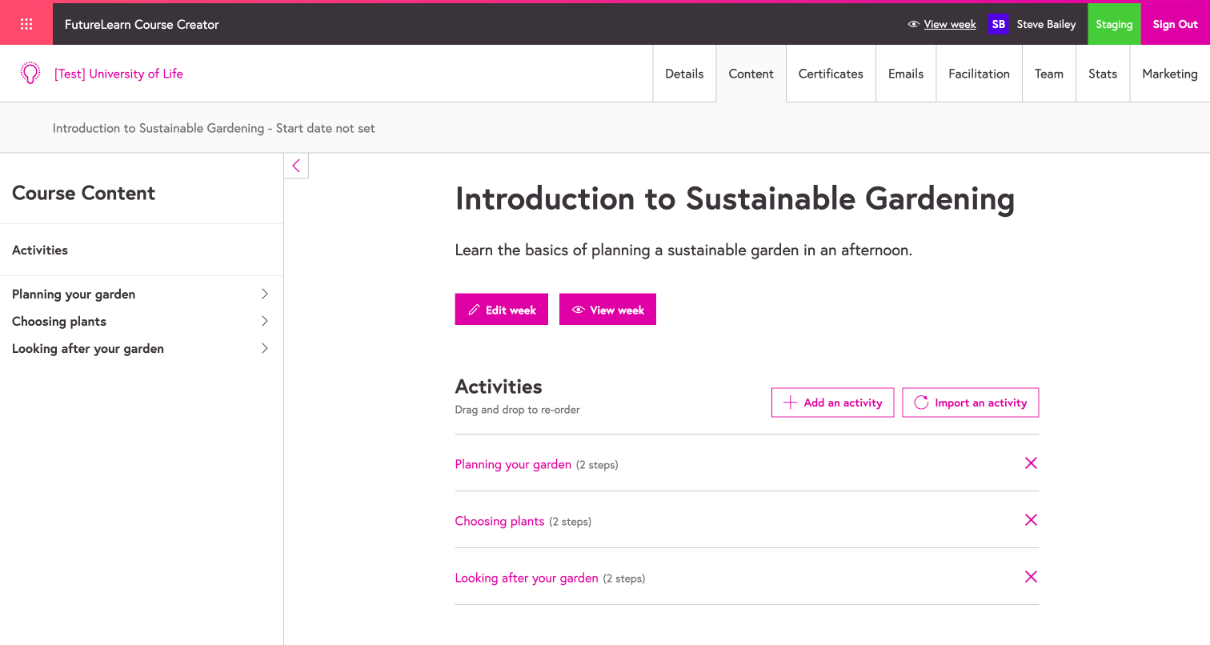The image size is (1210, 645).
Task: Open the Certificates tab
Action: [x=831, y=74]
